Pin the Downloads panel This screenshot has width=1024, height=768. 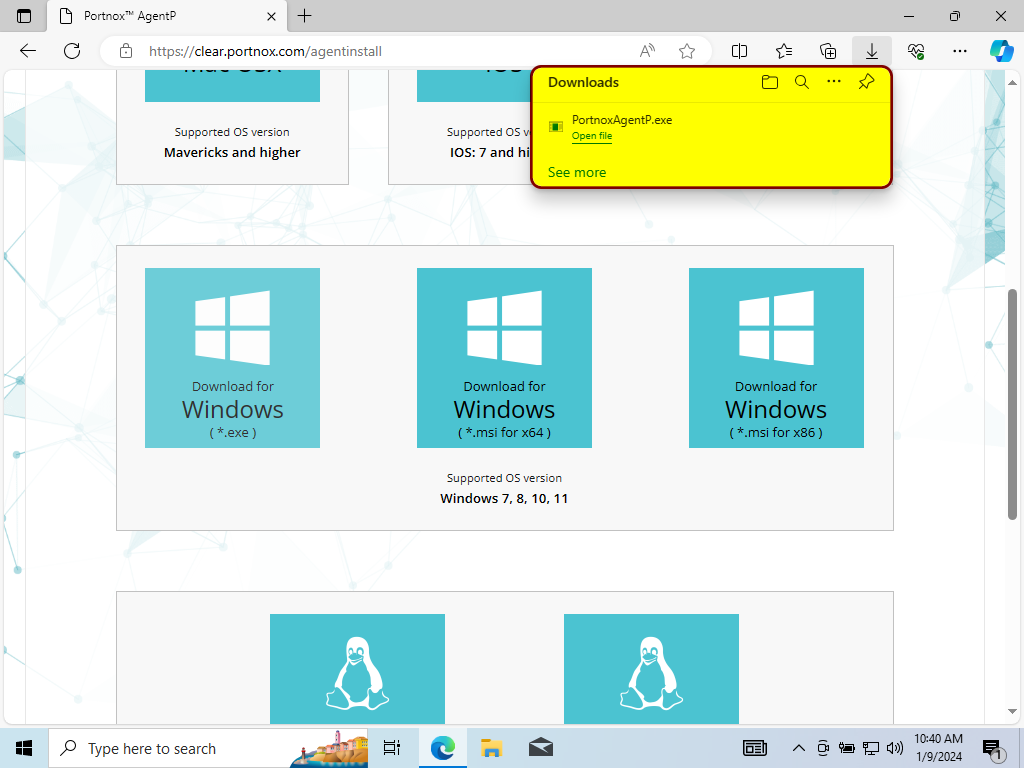coord(866,82)
